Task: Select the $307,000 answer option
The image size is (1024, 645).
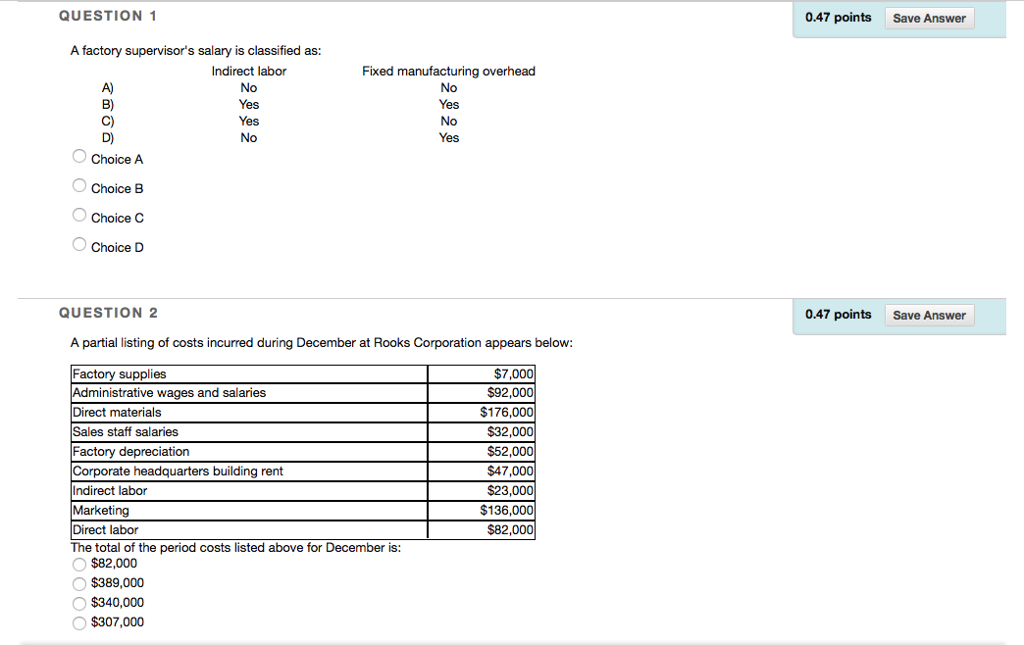Action: coord(79,623)
